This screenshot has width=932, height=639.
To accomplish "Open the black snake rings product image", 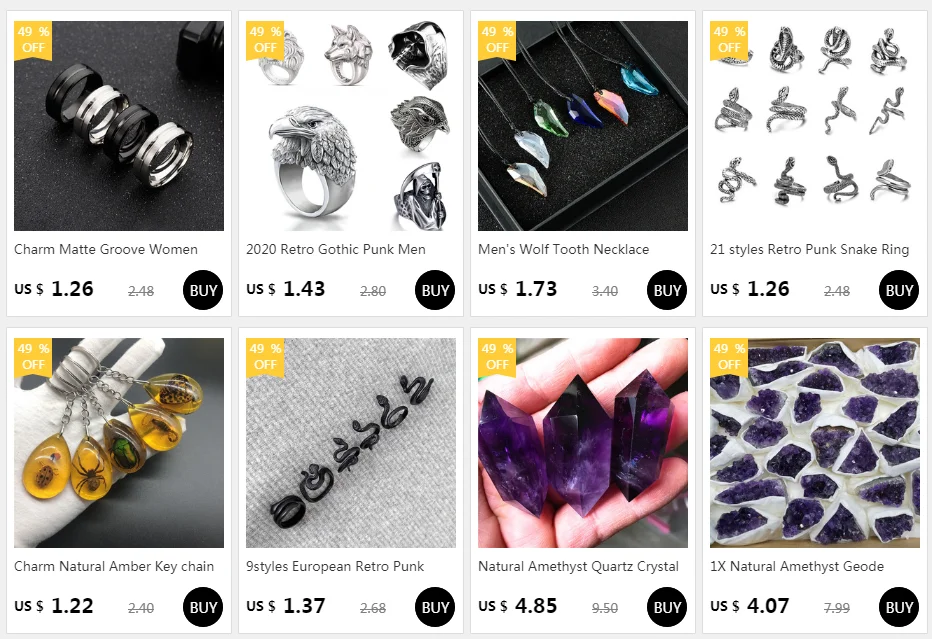I will pos(351,443).
